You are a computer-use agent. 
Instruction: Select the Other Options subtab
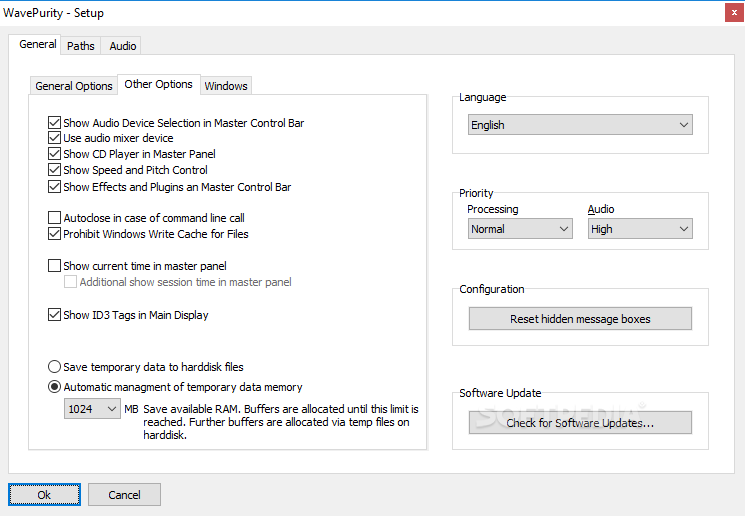pyautogui.click(x=158, y=84)
